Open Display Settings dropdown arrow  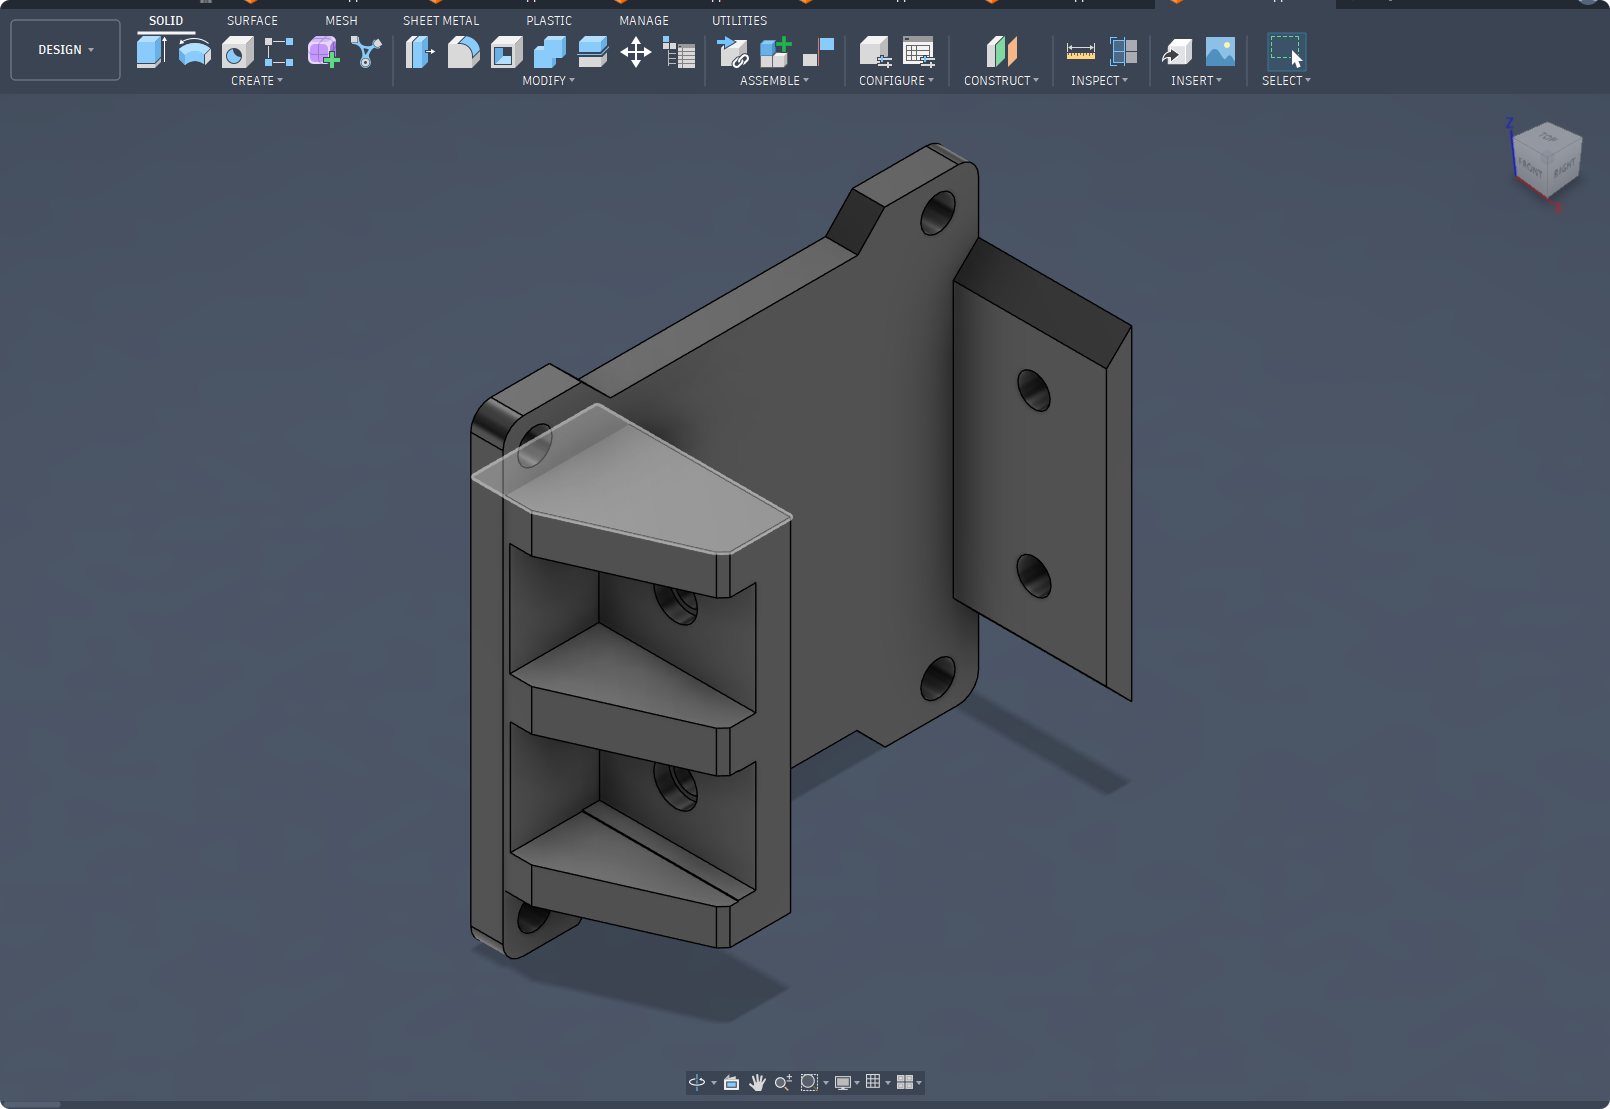click(x=857, y=1083)
